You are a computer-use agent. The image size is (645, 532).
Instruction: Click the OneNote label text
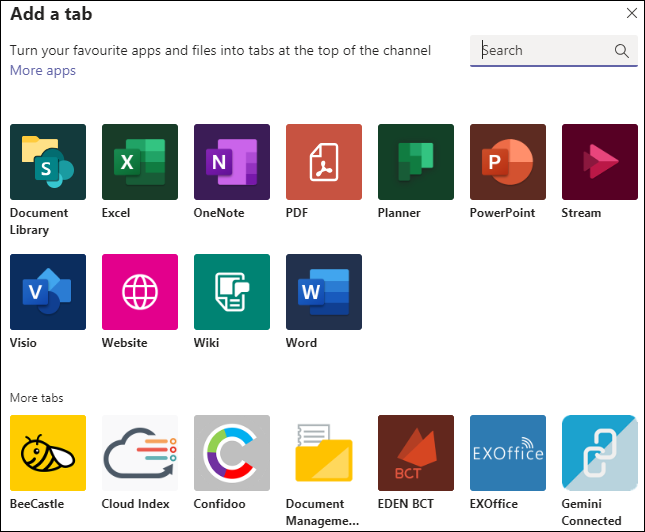tap(219, 213)
